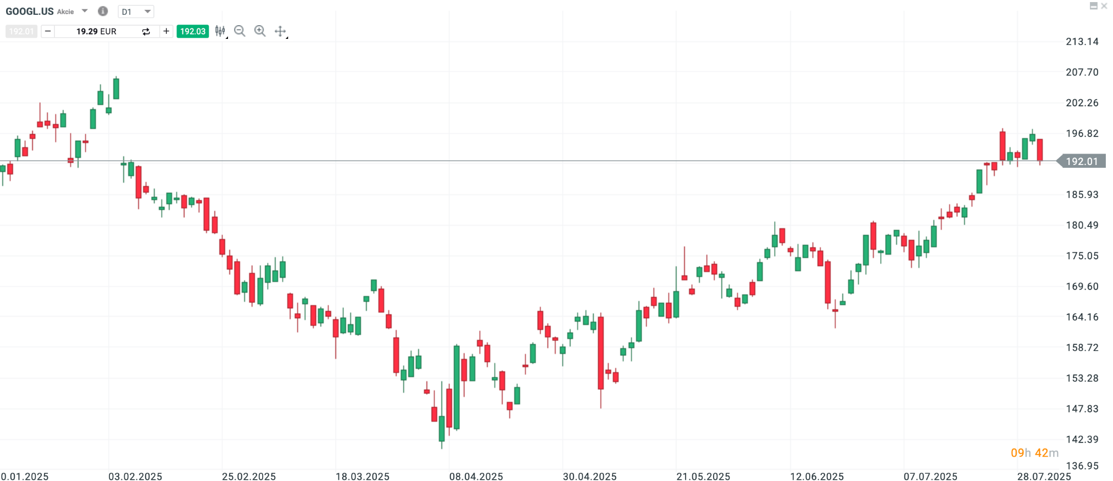
Task: Click the green 192.03 buy price button
Action: (192, 31)
